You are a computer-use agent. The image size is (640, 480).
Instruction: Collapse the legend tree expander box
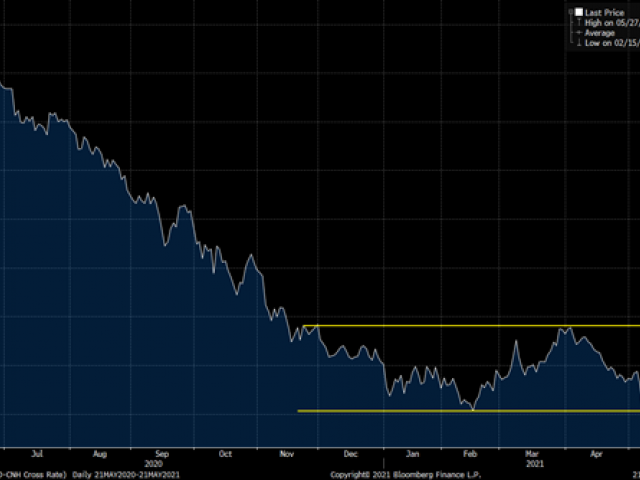pos(569,11)
